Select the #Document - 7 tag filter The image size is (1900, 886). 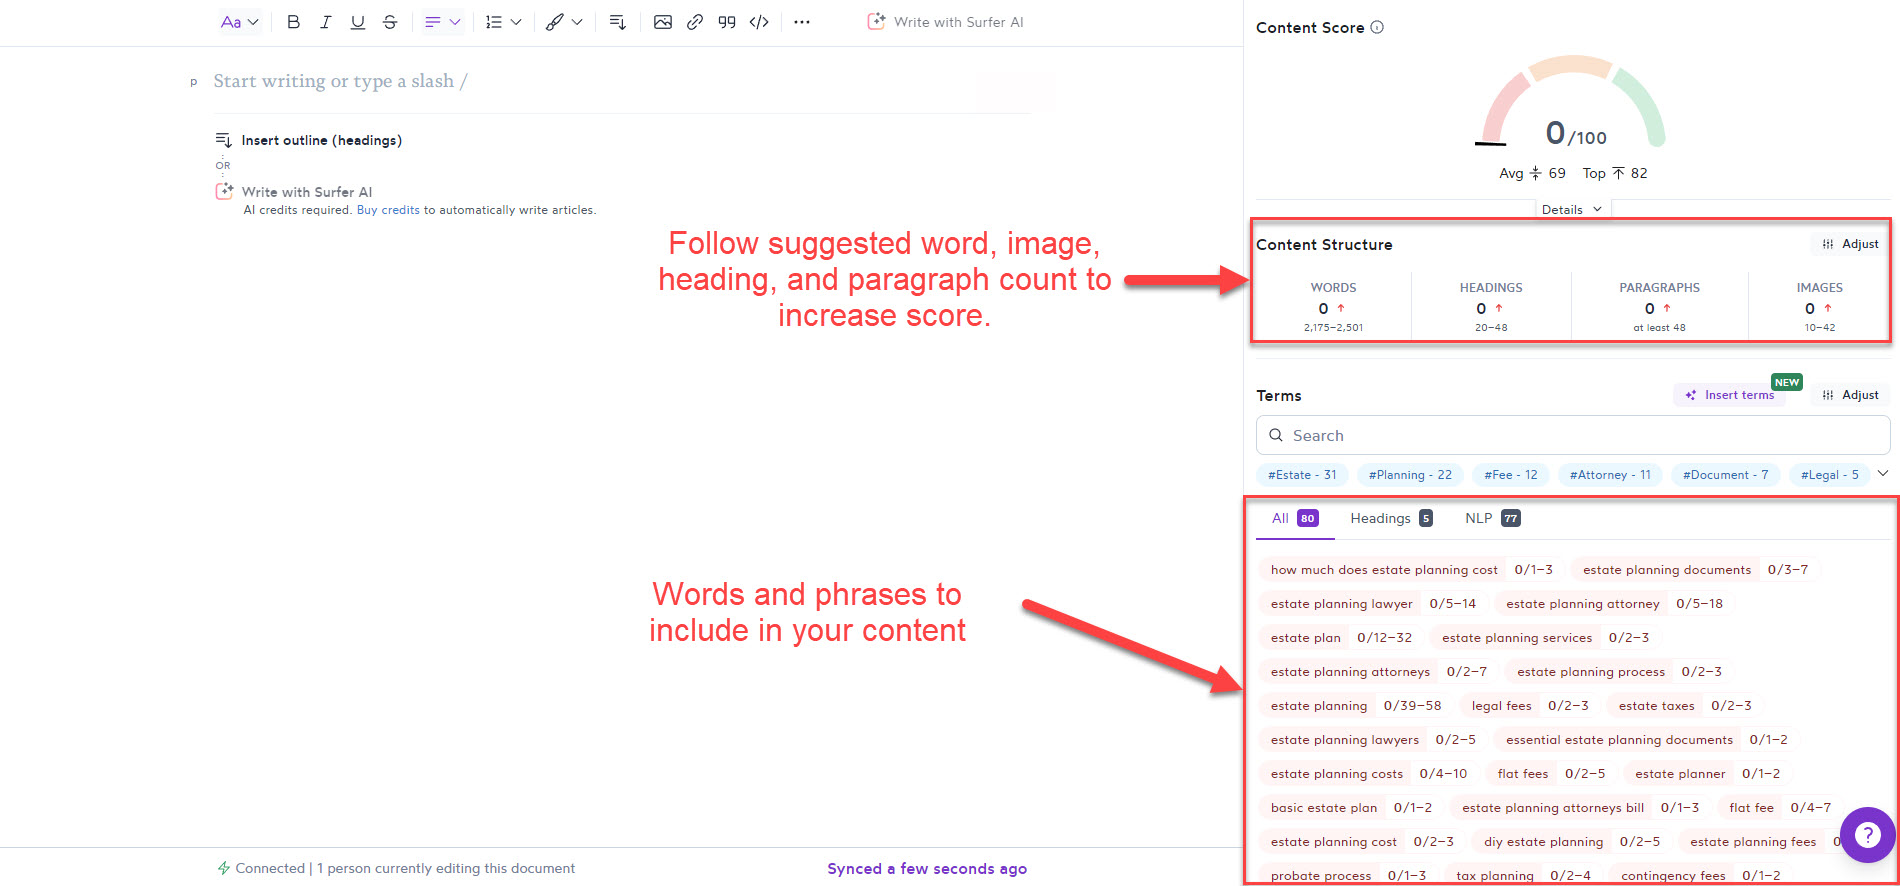[1725, 475]
